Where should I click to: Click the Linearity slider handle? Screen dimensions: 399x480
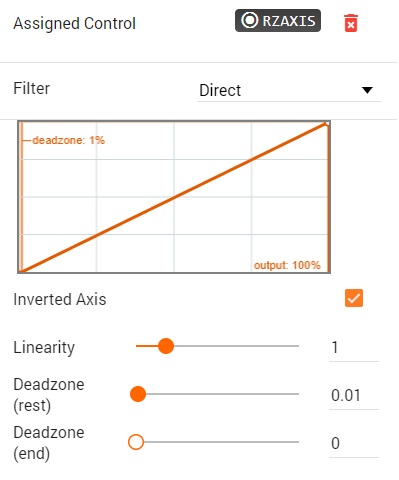tap(166, 346)
